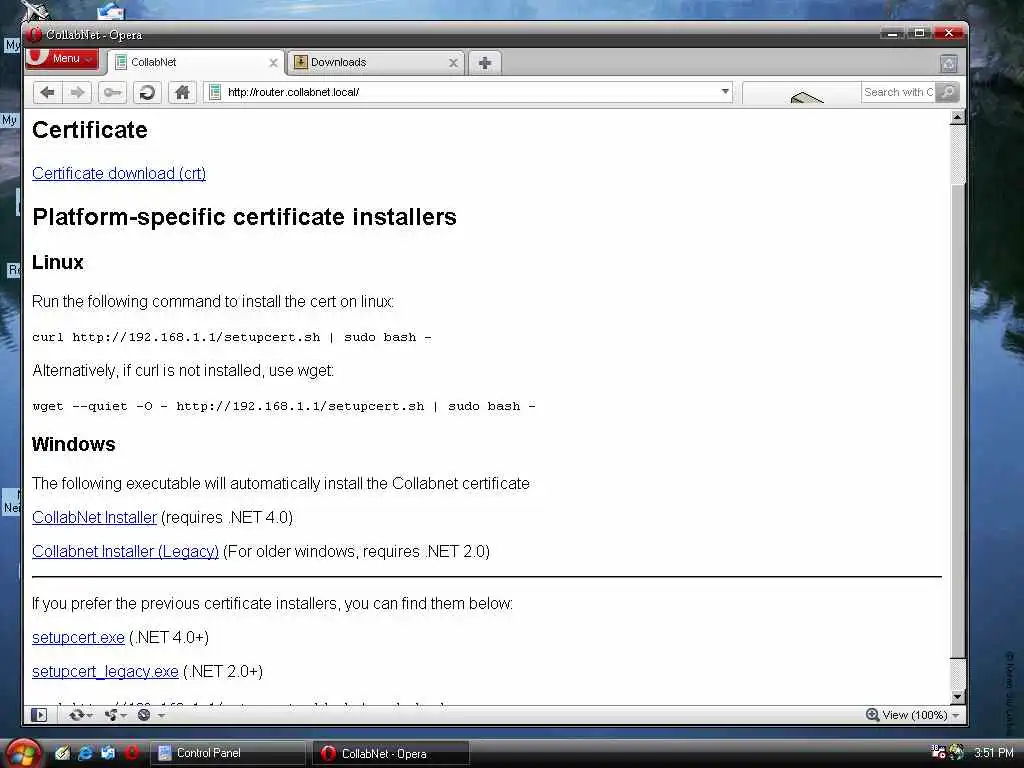Image resolution: width=1024 pixels, height=768 pixels.
Task: Click the CollabNet - Opera taskbar button
Action: (391, 753)
